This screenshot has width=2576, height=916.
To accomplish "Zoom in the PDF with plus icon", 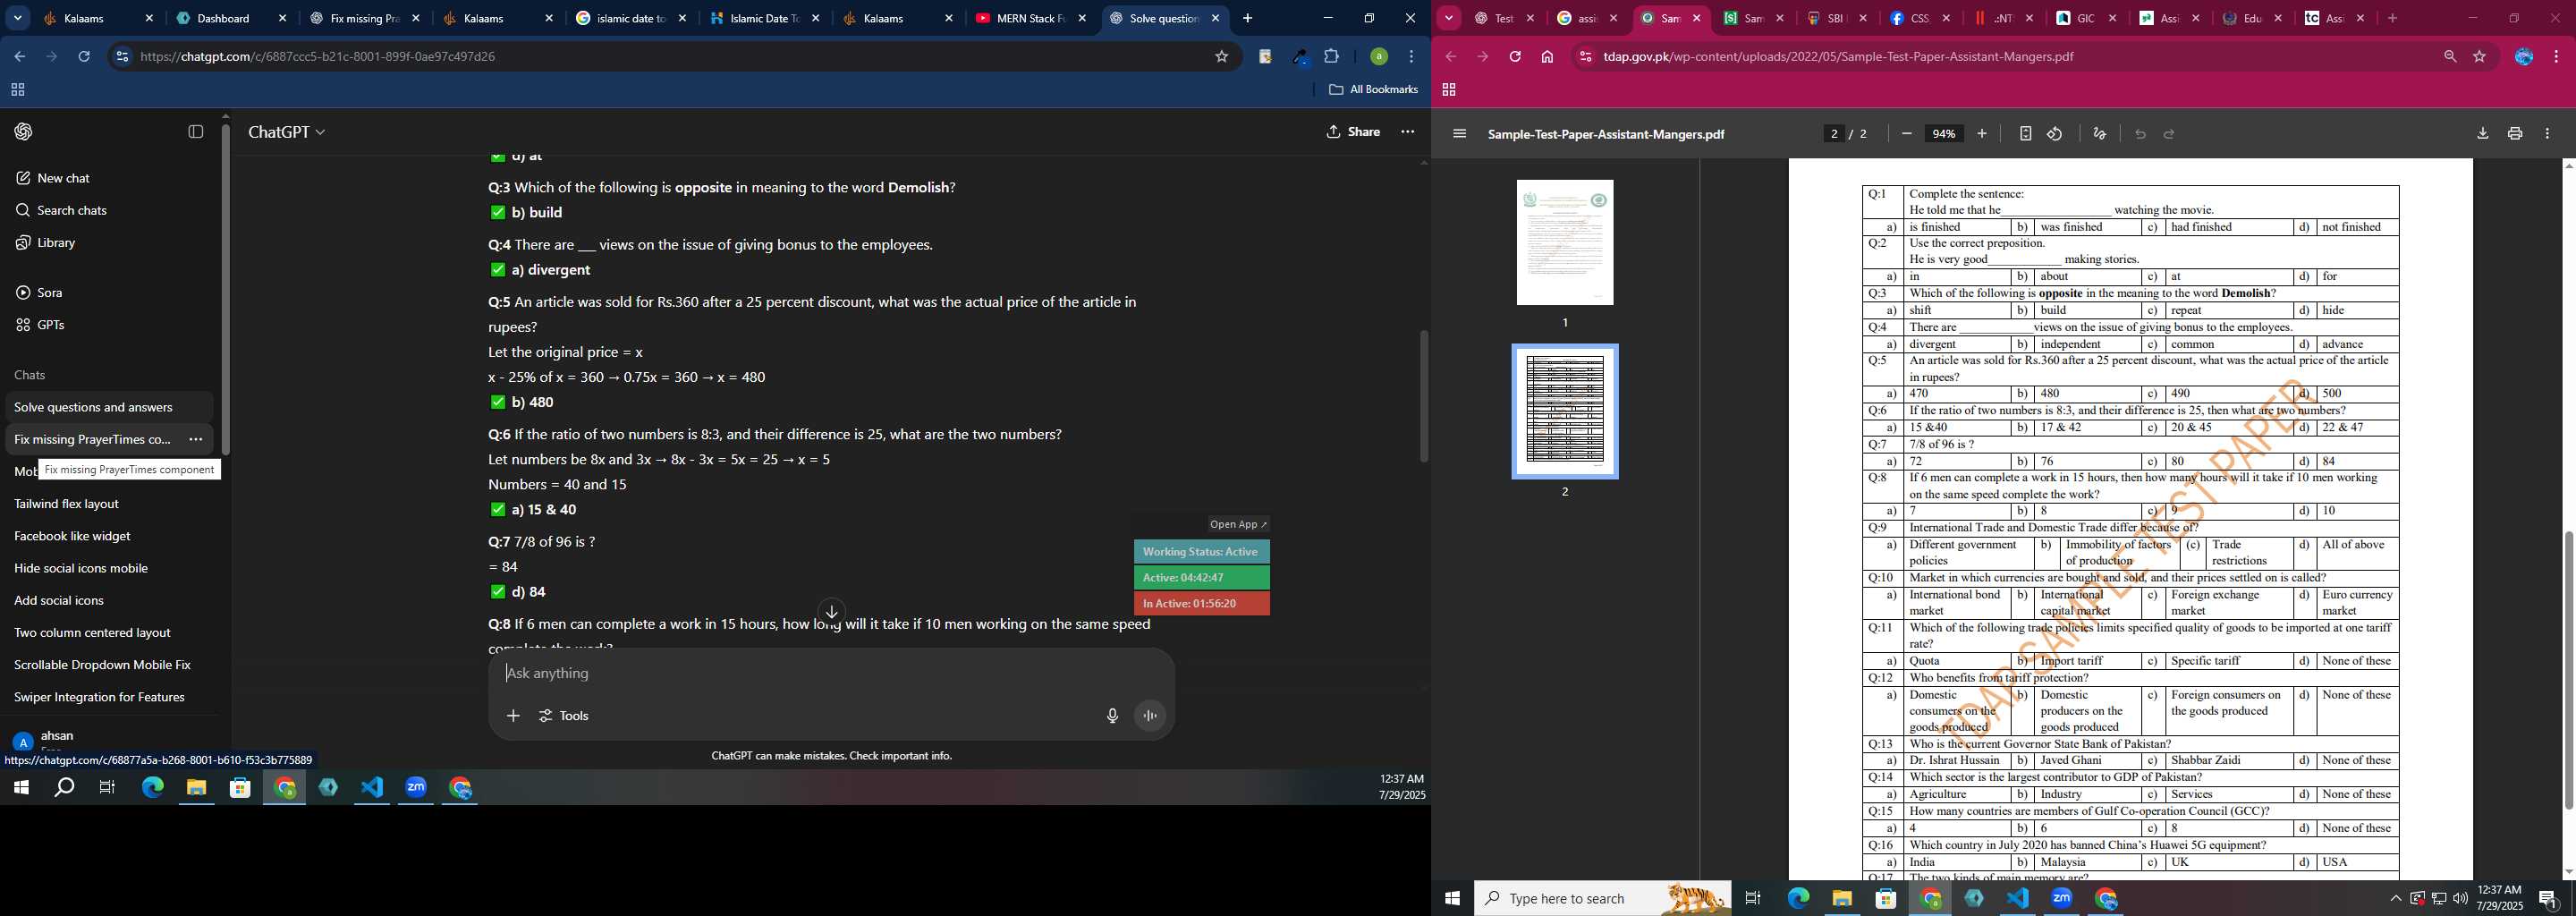I will click(1982, 134).
